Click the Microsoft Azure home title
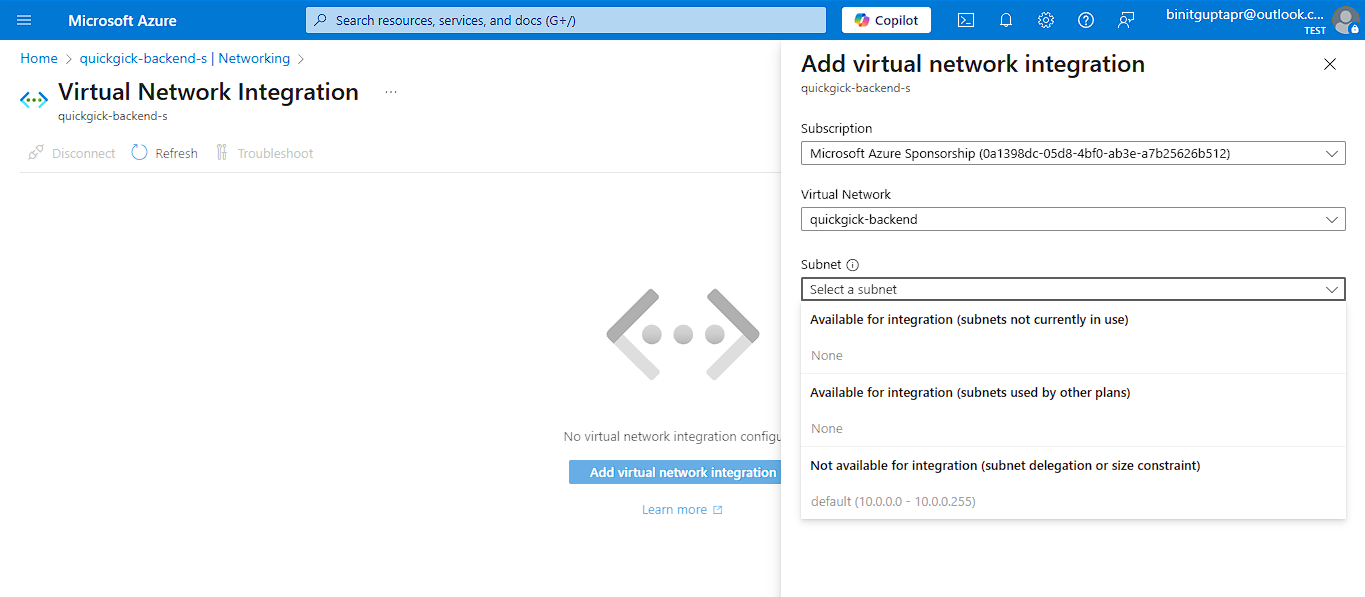Viewport: 1365px width, 597px height. [122, 20]
